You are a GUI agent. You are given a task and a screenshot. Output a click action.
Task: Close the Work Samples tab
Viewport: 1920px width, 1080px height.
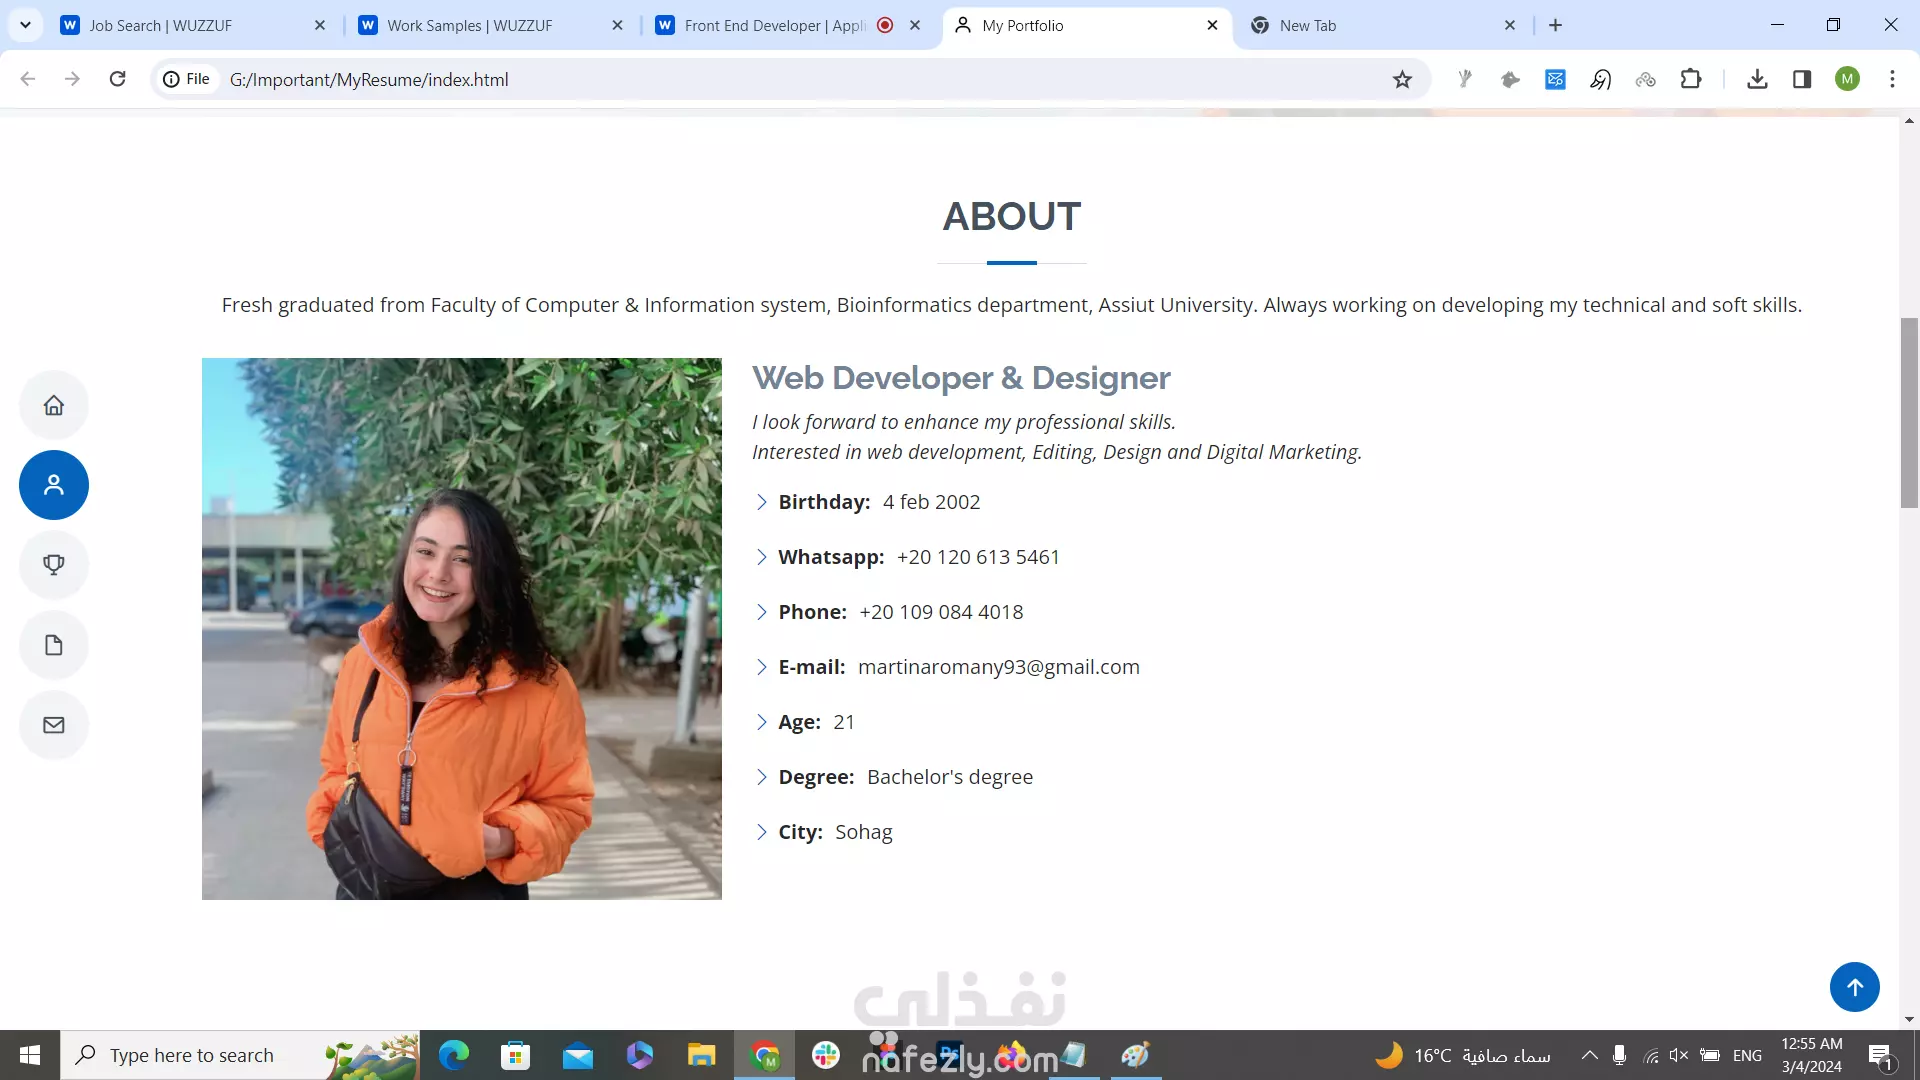(617, 25)
